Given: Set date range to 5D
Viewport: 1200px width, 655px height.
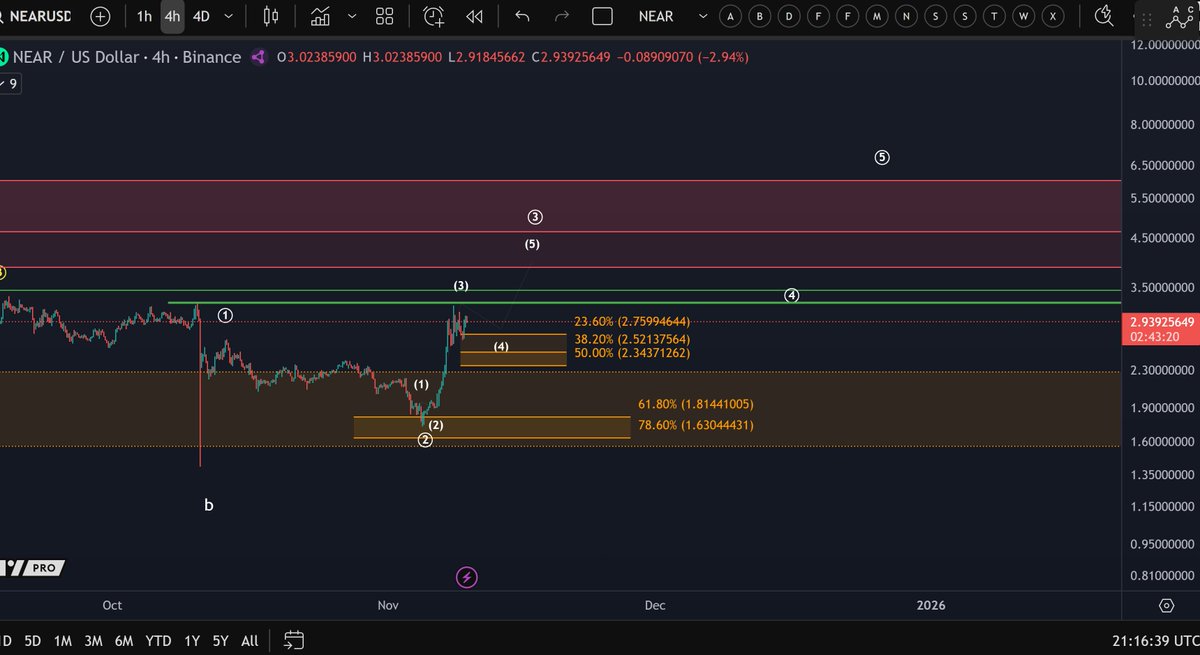Looking at the screenshot, I should (33, 640).
